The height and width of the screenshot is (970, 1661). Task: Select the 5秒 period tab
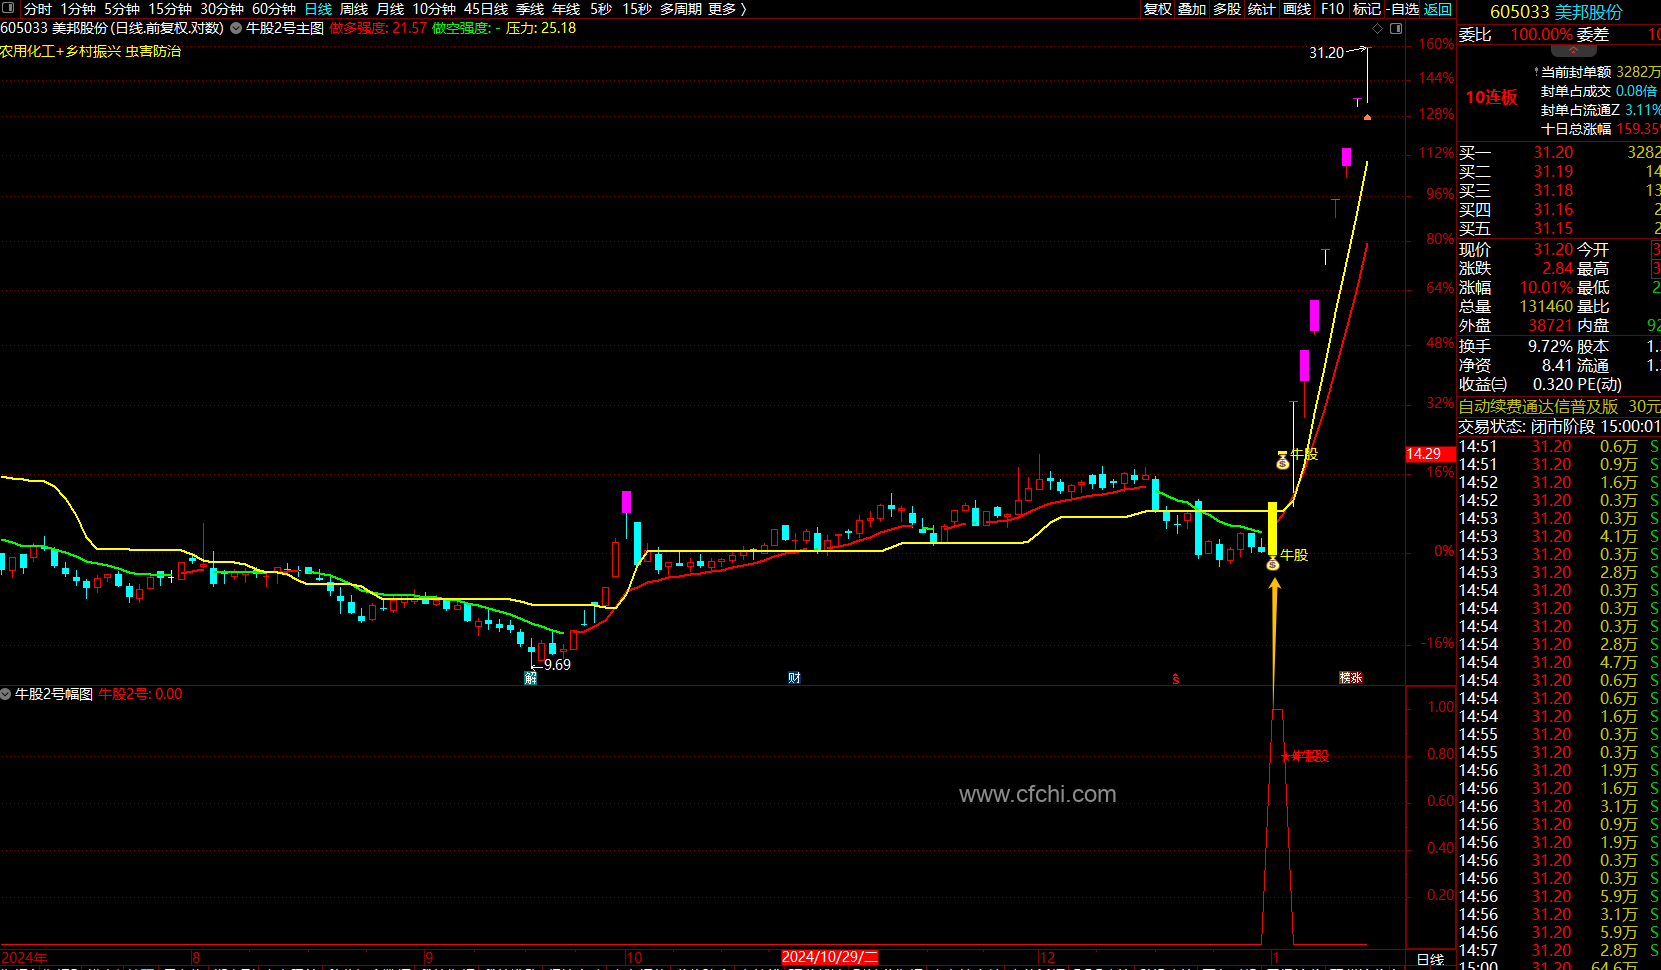601,9
